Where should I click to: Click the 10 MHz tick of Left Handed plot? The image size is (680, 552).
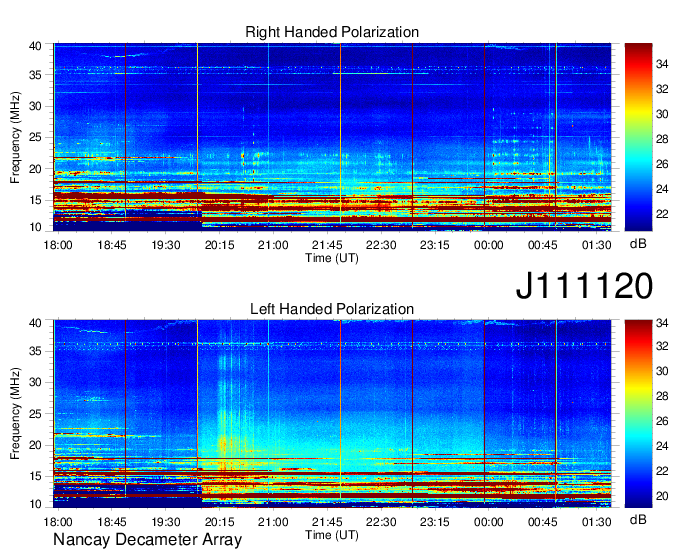click(35, 504)
